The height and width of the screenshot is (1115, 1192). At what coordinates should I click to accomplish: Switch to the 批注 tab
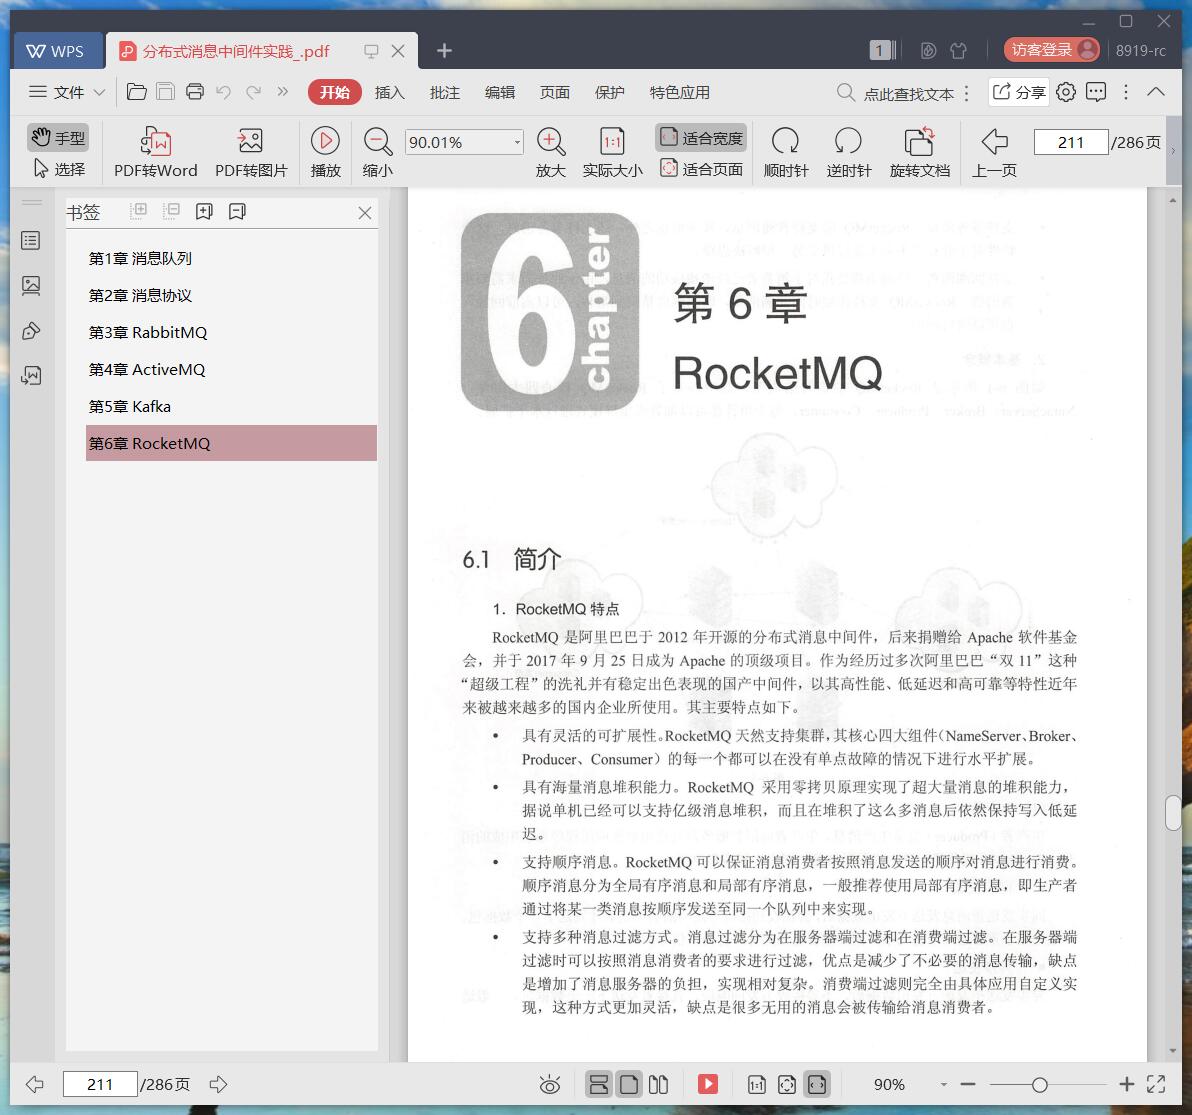tap(445, 93)
